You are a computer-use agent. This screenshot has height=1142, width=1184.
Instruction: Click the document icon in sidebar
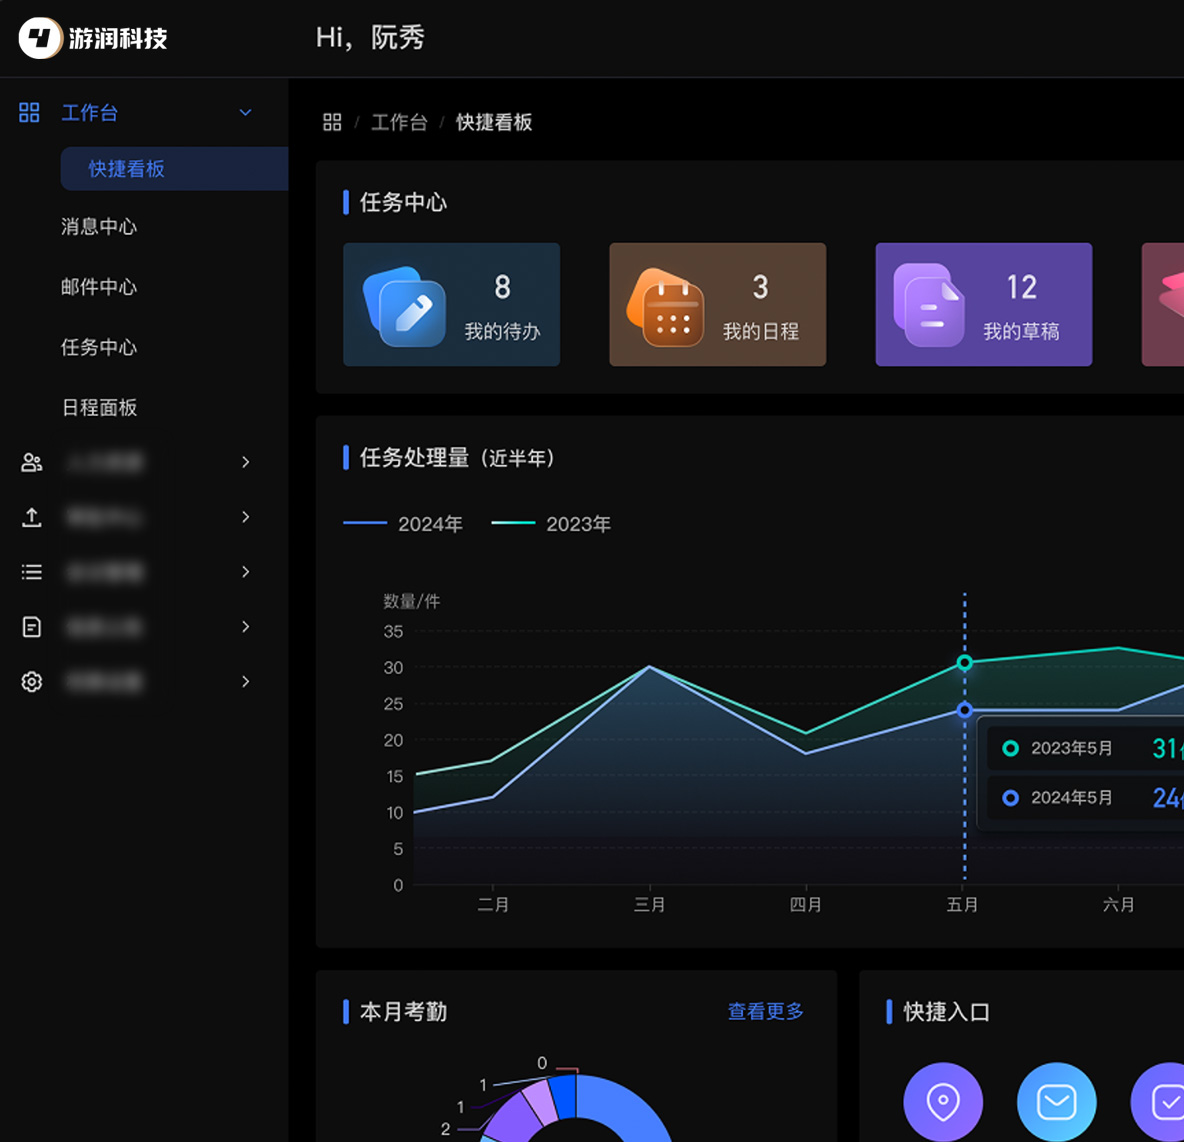(x=31, y=627)
